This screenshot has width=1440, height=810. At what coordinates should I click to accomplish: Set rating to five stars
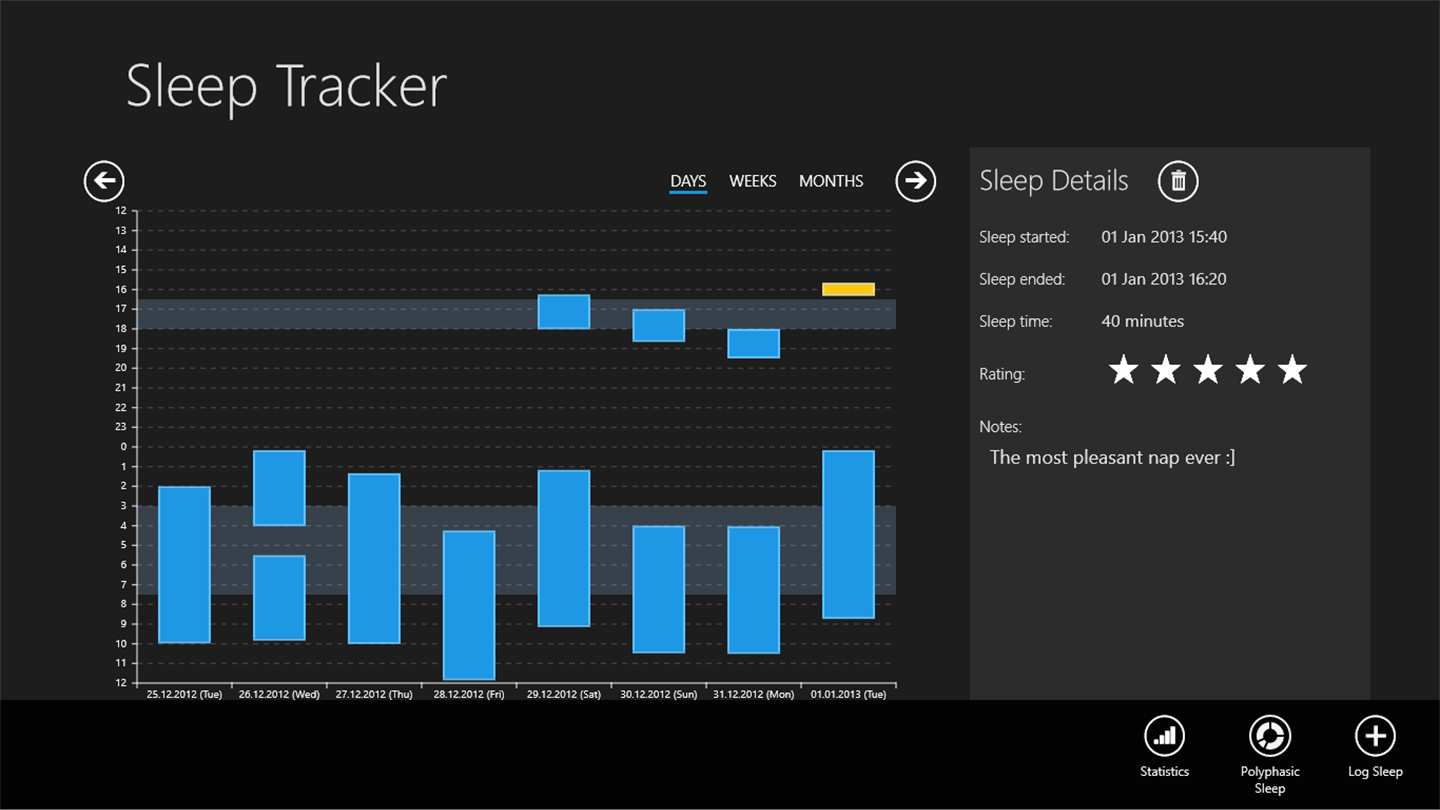tap(1293, 370)
